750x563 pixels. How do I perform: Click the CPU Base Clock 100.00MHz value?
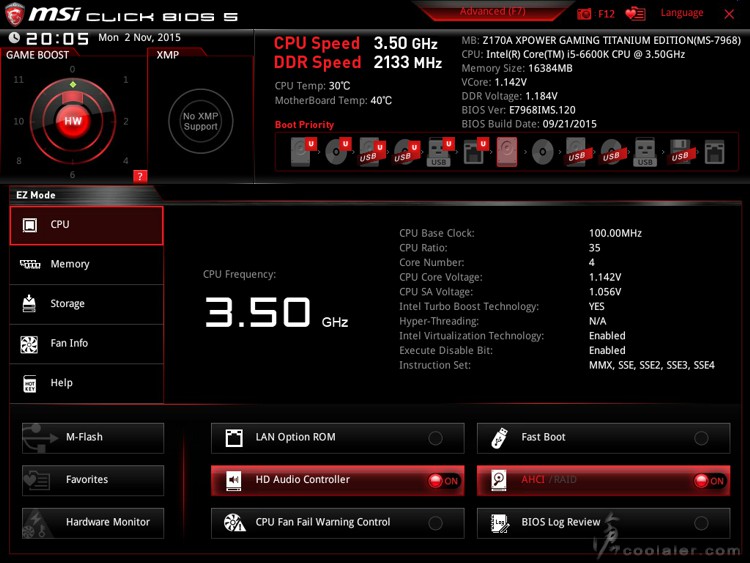[x=615, y=233]
